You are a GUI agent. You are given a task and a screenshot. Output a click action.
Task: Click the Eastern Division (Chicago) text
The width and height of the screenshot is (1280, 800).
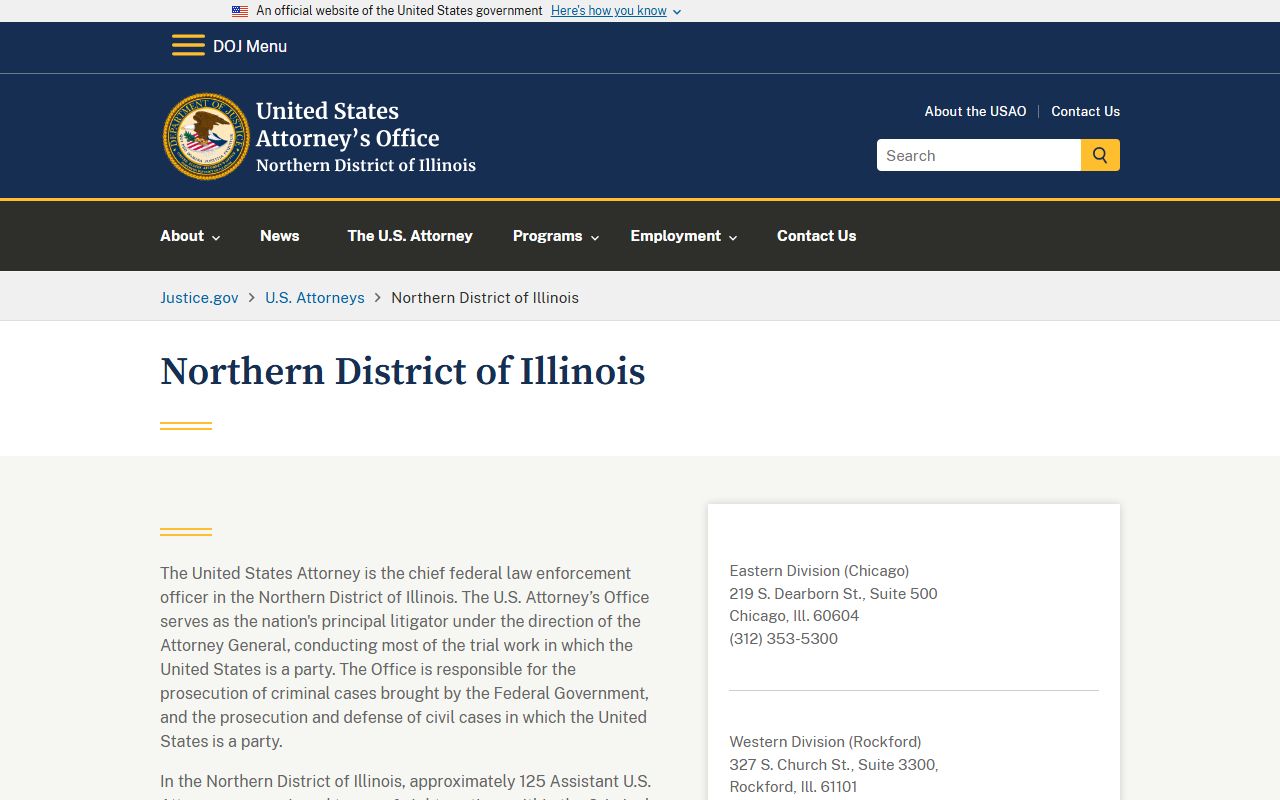click(819, 571)
